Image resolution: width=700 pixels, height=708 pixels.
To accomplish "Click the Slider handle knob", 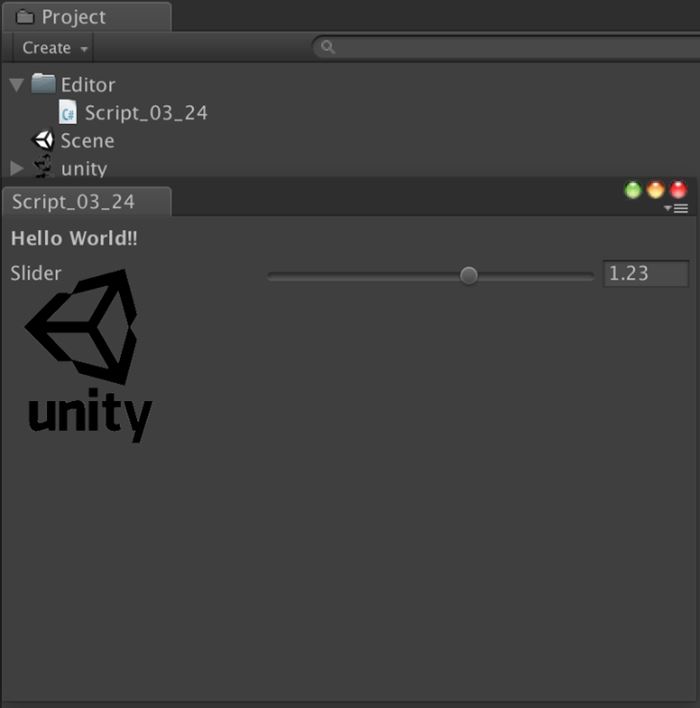I will [x=469, y=275].
